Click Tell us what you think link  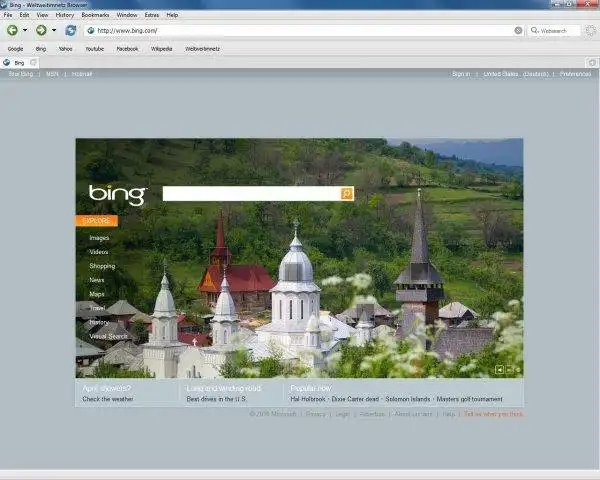(493, 414)
